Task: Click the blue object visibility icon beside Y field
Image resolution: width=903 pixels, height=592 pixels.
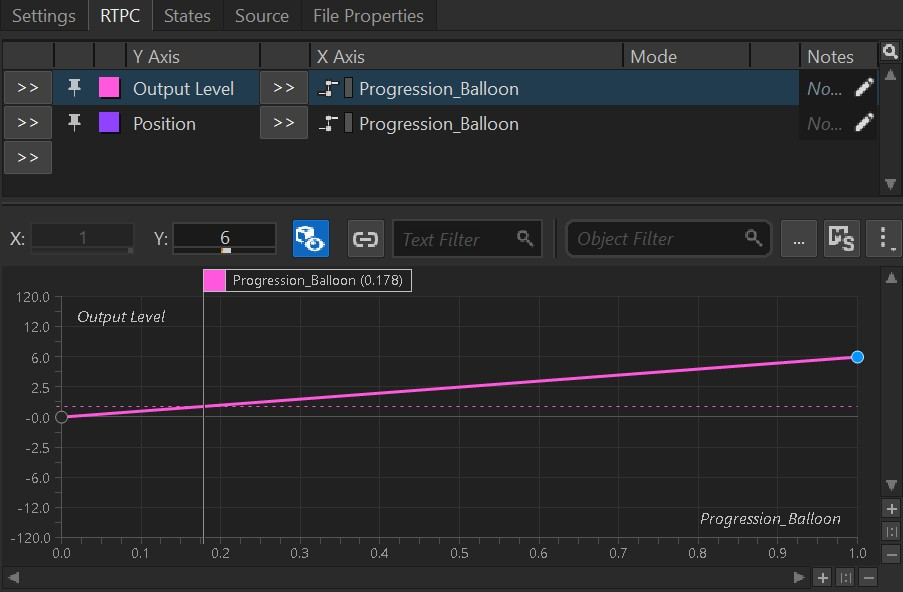Action: (310, 239)
